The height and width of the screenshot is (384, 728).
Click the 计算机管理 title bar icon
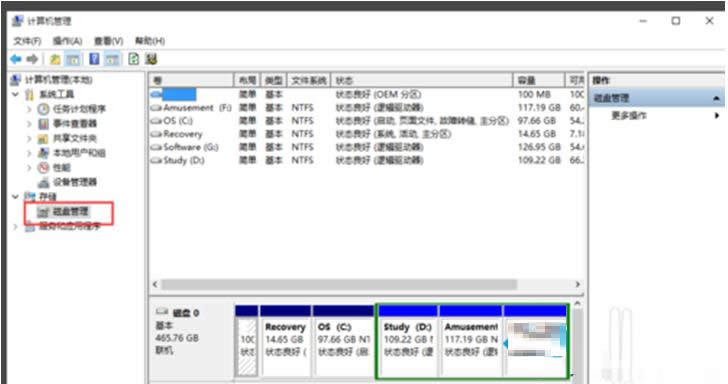[18, 21]
